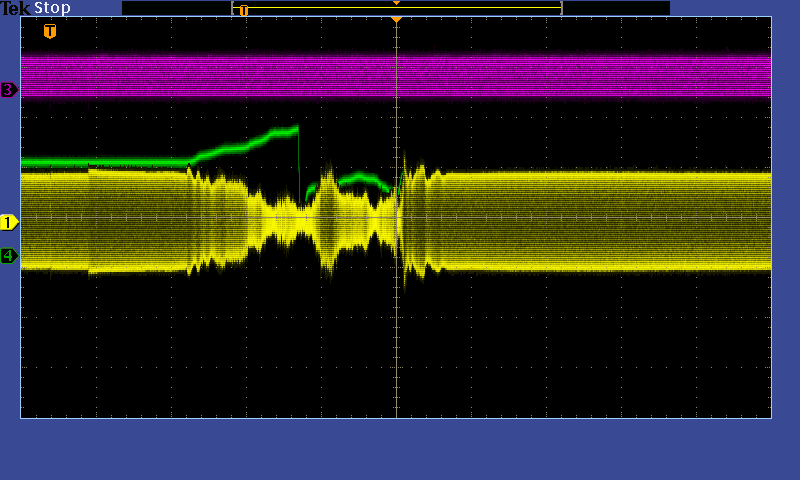Click the Stop acquisition status label
The height and width of the screenshot is (480, 800).
(52, 8)
